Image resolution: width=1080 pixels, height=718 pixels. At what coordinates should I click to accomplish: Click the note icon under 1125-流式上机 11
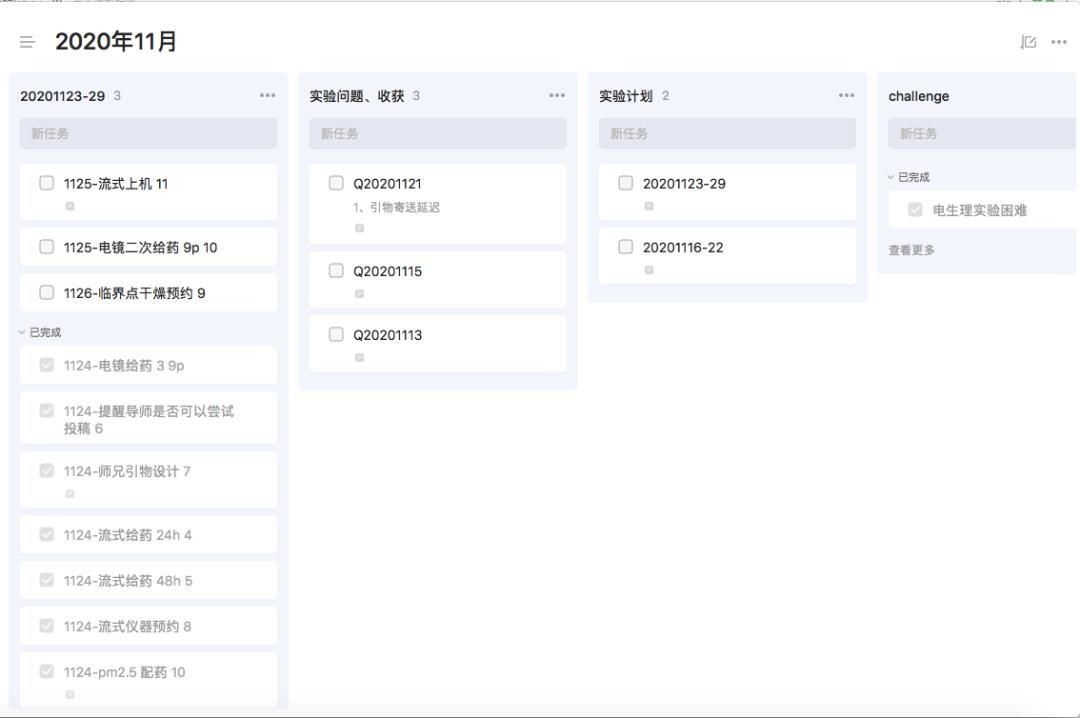tap(70, 206)
